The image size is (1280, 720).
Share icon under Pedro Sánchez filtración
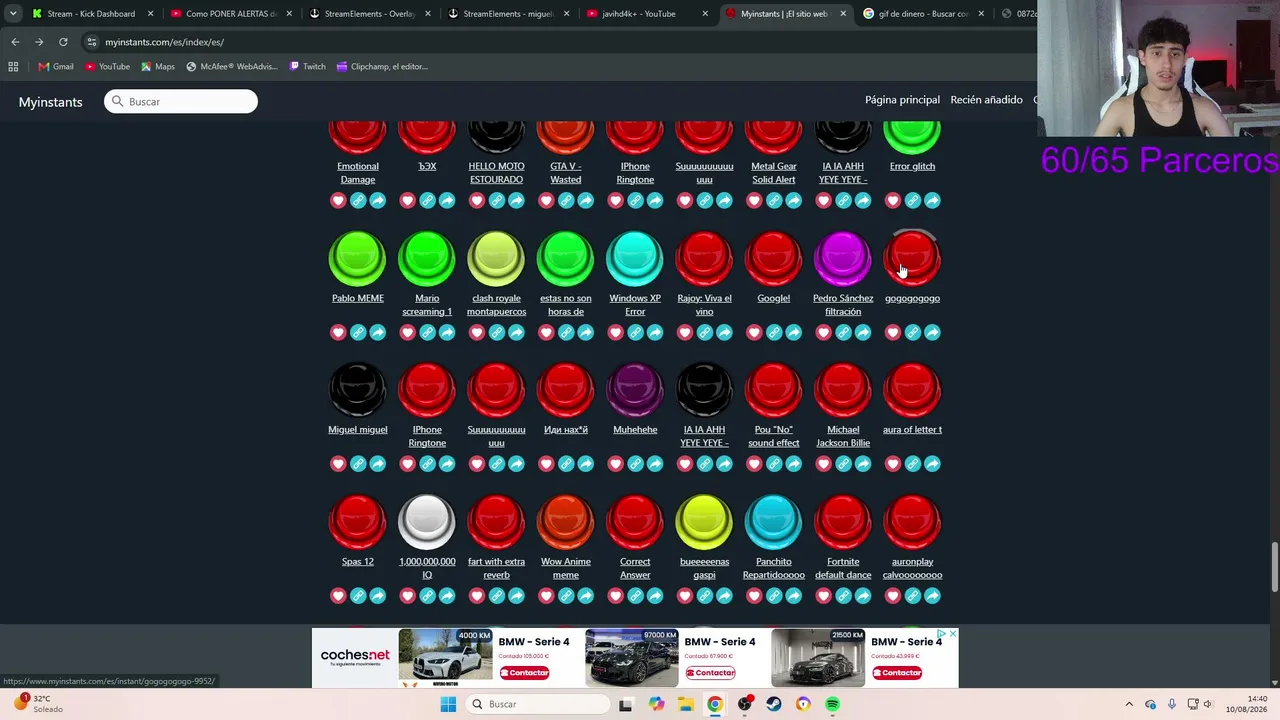(x=863, y=333)
